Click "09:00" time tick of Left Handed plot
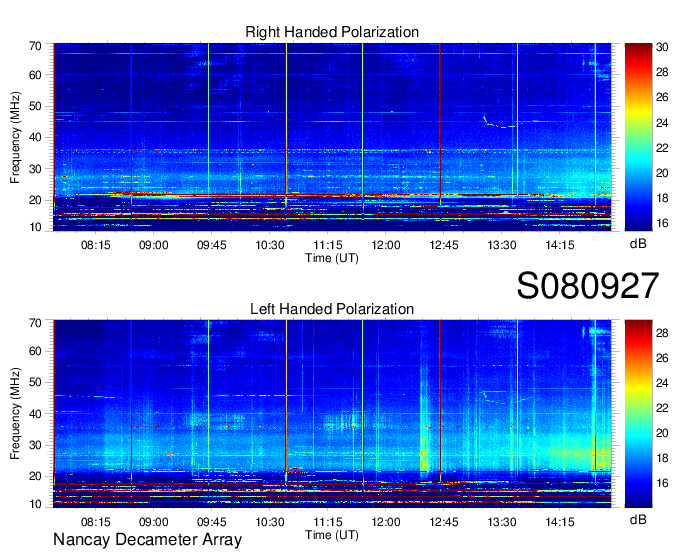 point(154,522)
